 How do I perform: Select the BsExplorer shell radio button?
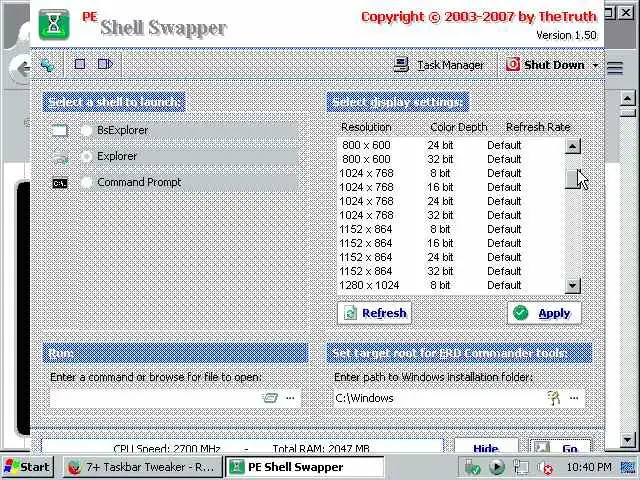86,131
